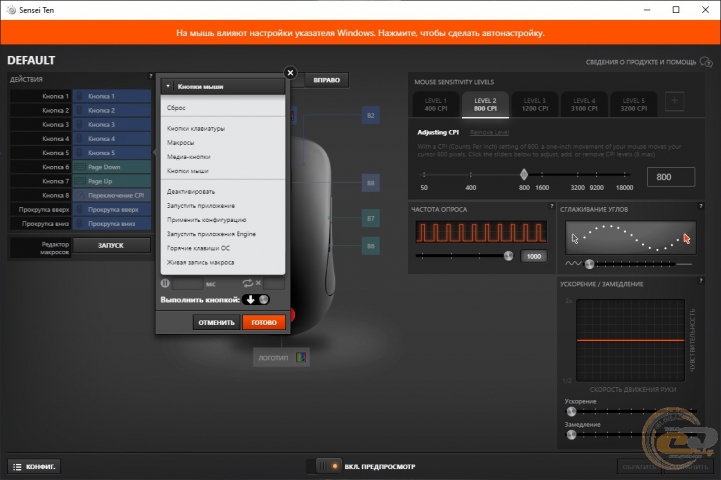Select the B2 button marker on mouse

click(x=371, y=115)
